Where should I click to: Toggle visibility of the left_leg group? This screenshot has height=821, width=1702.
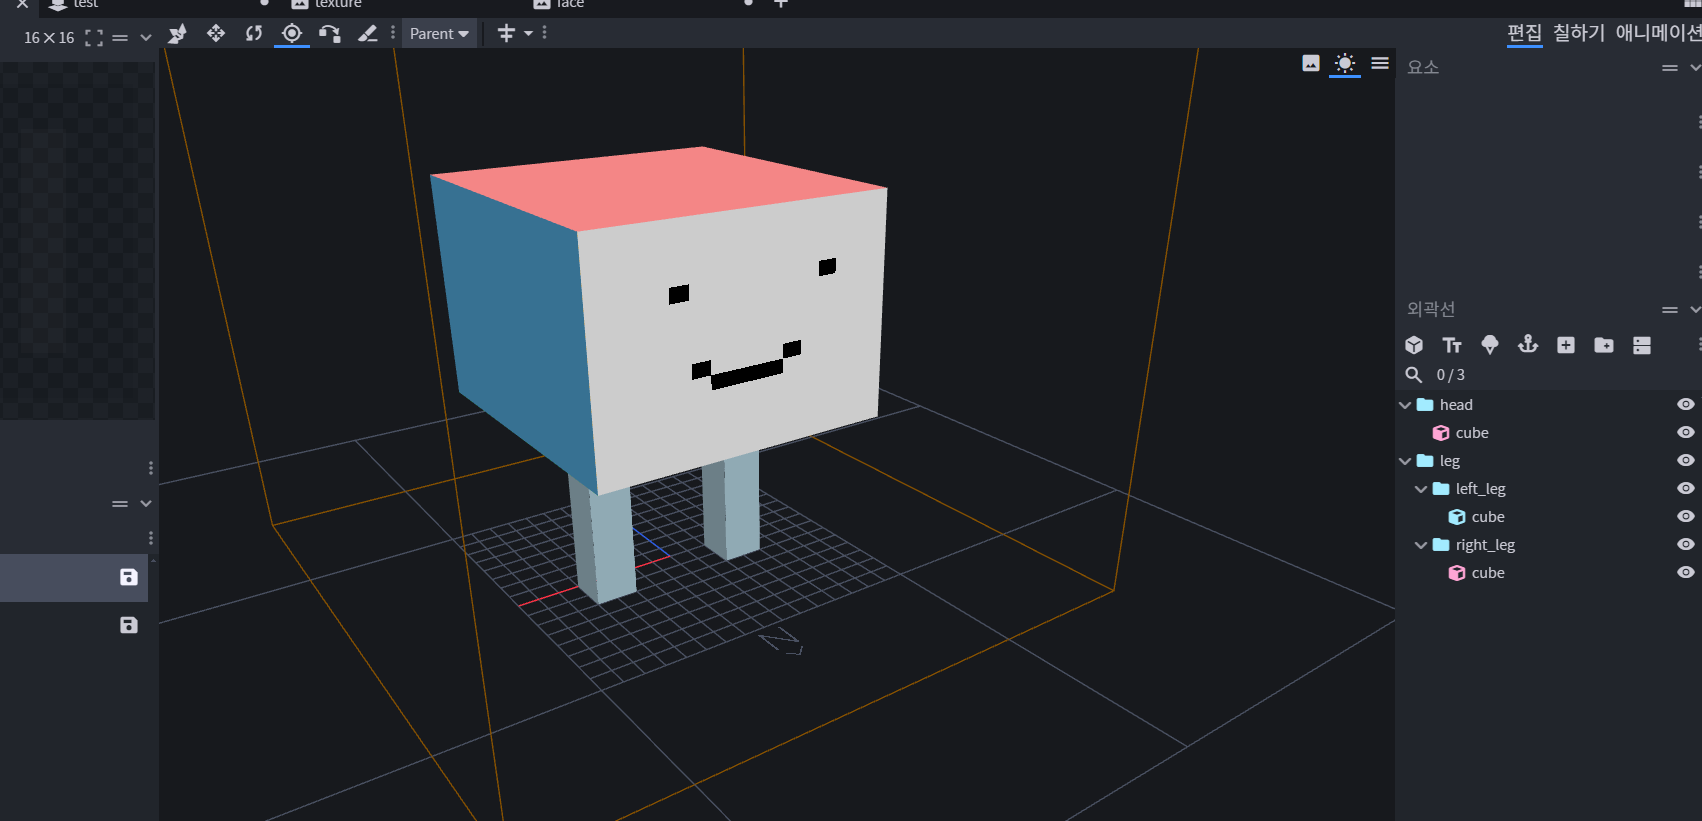pos(1686,489)
